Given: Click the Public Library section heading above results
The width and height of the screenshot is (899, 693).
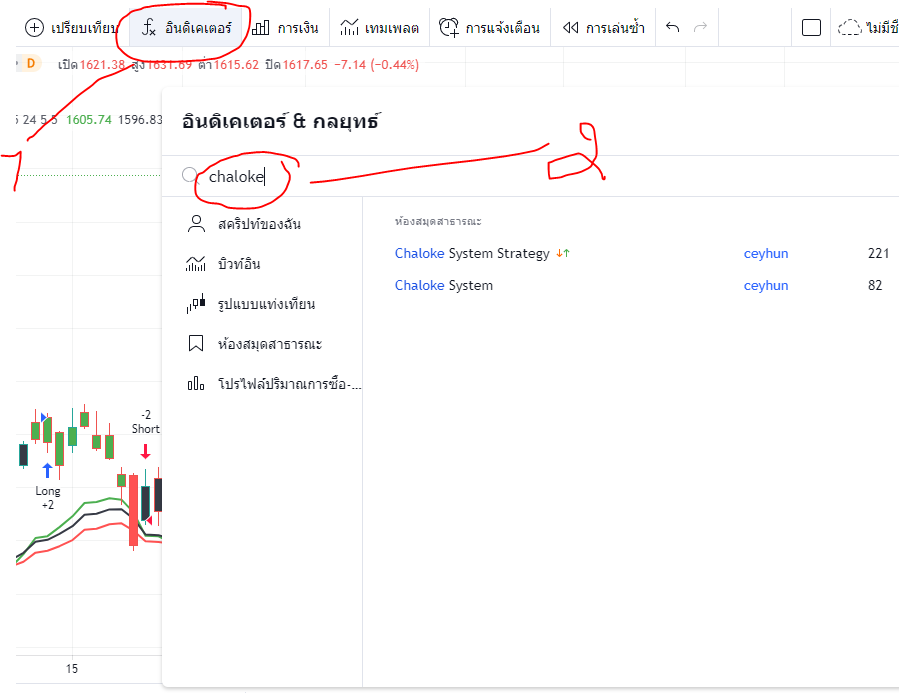Looking at the screenshot, I should [438, 221].
